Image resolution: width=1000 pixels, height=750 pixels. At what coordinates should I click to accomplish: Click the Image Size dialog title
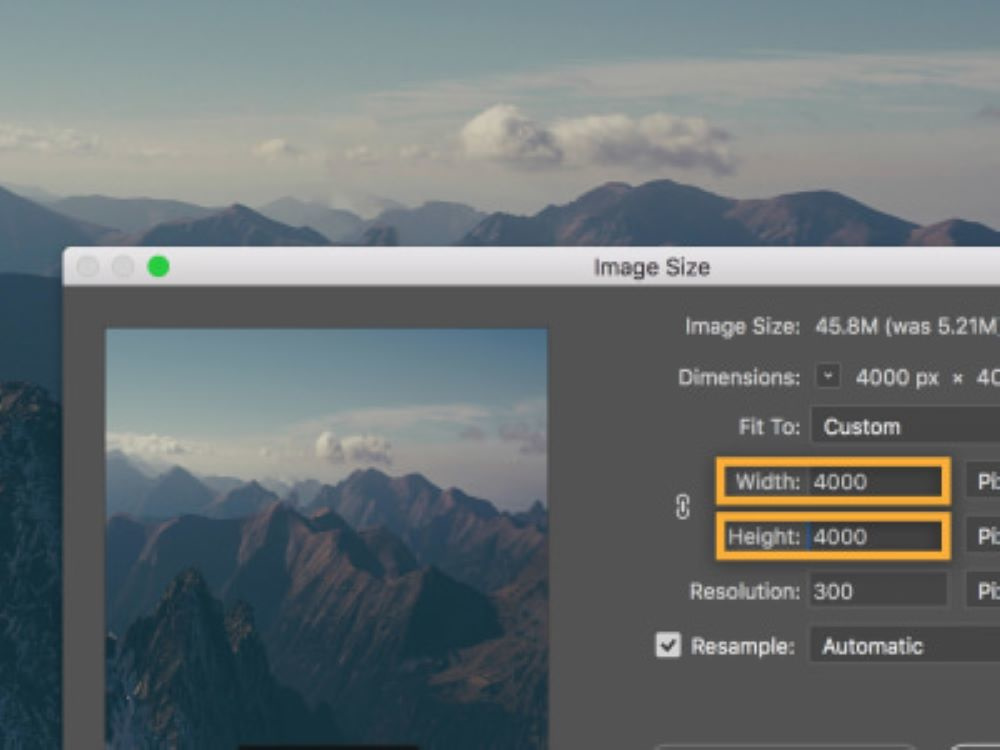[x=651, y=267]
